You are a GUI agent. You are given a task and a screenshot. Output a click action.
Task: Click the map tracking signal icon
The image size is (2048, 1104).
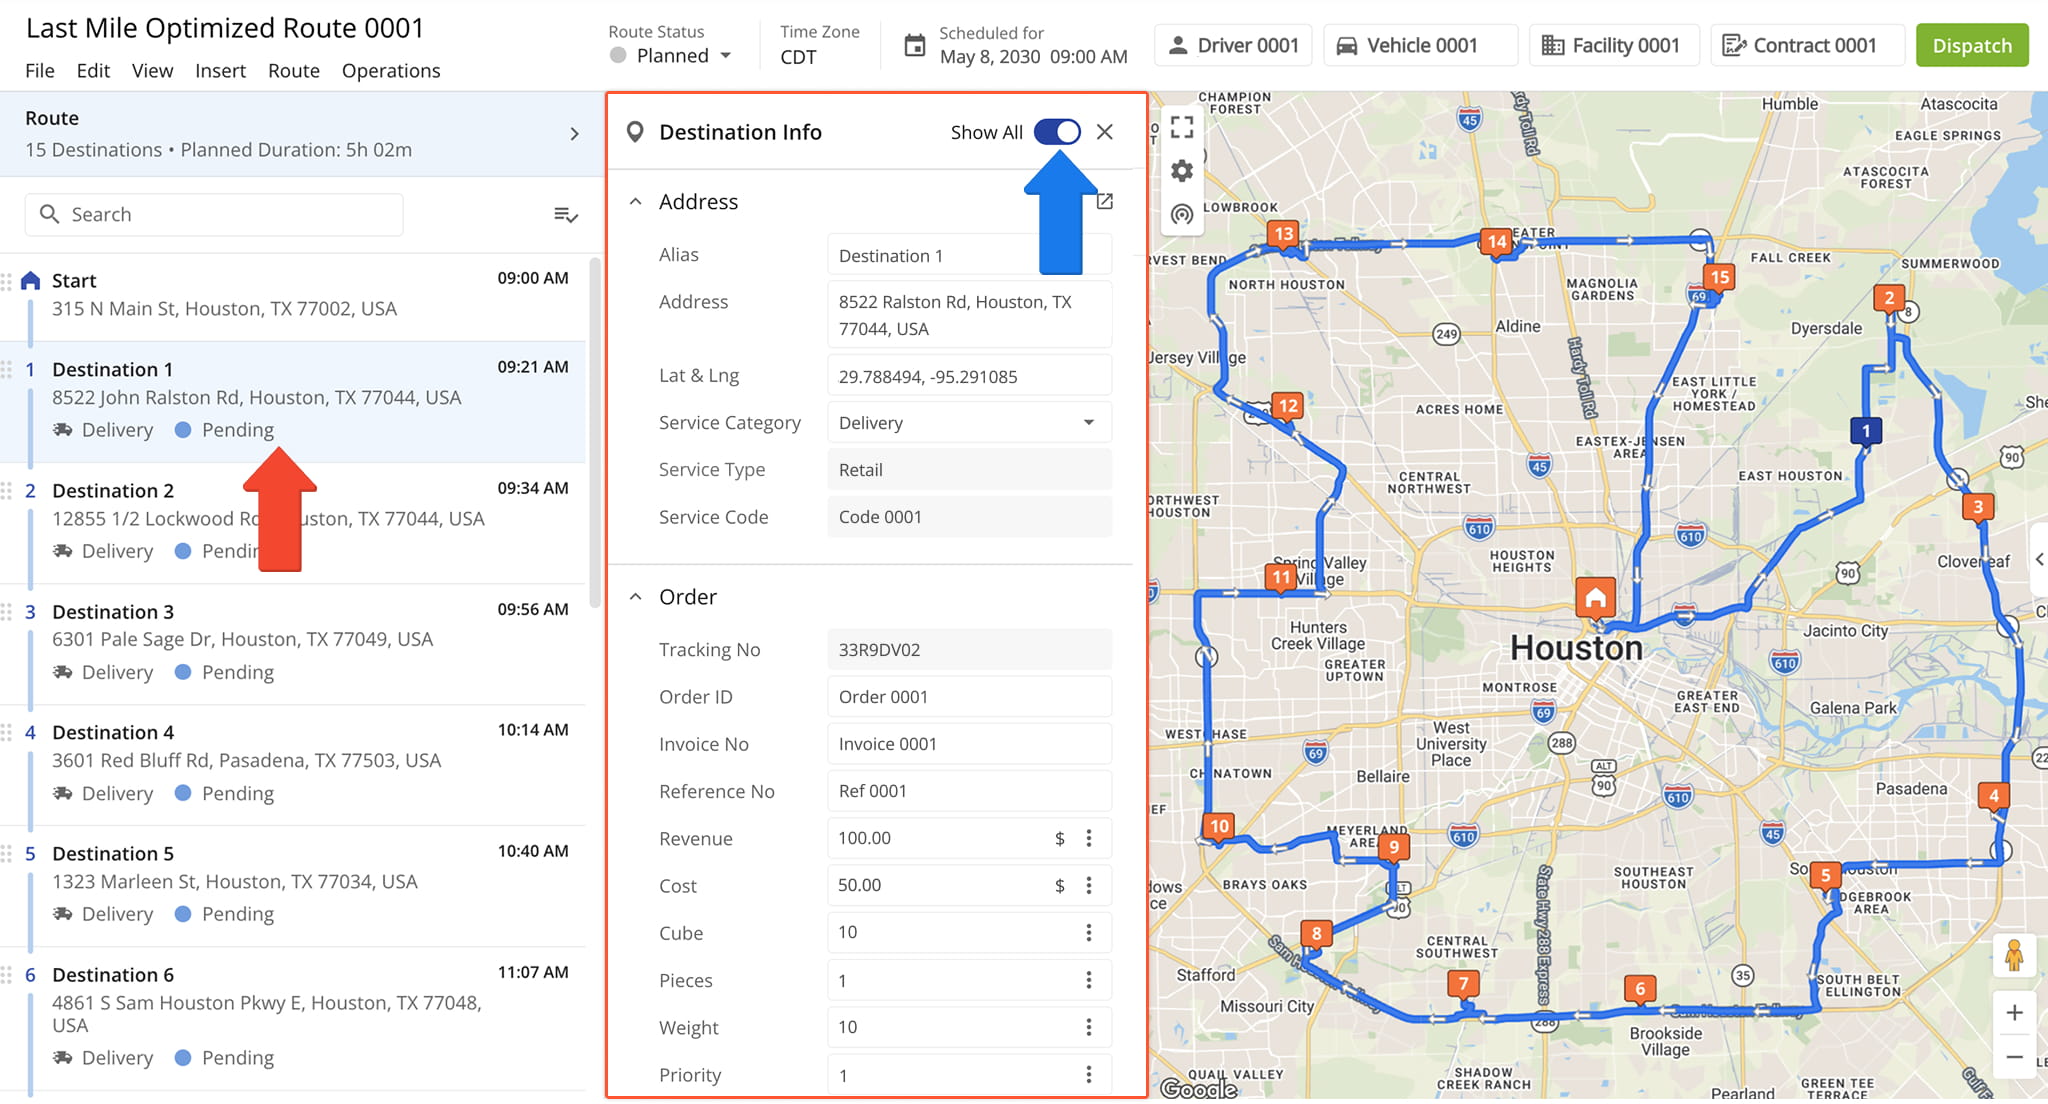point(1182,214)
